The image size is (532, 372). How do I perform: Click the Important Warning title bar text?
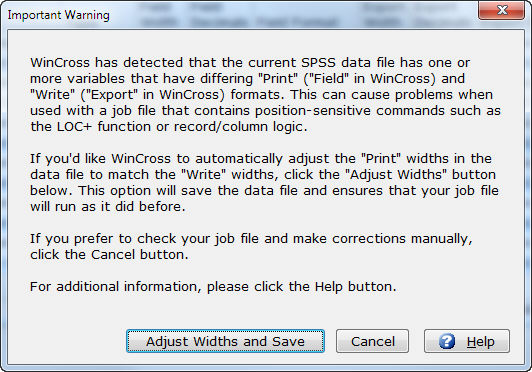[58, 15]
